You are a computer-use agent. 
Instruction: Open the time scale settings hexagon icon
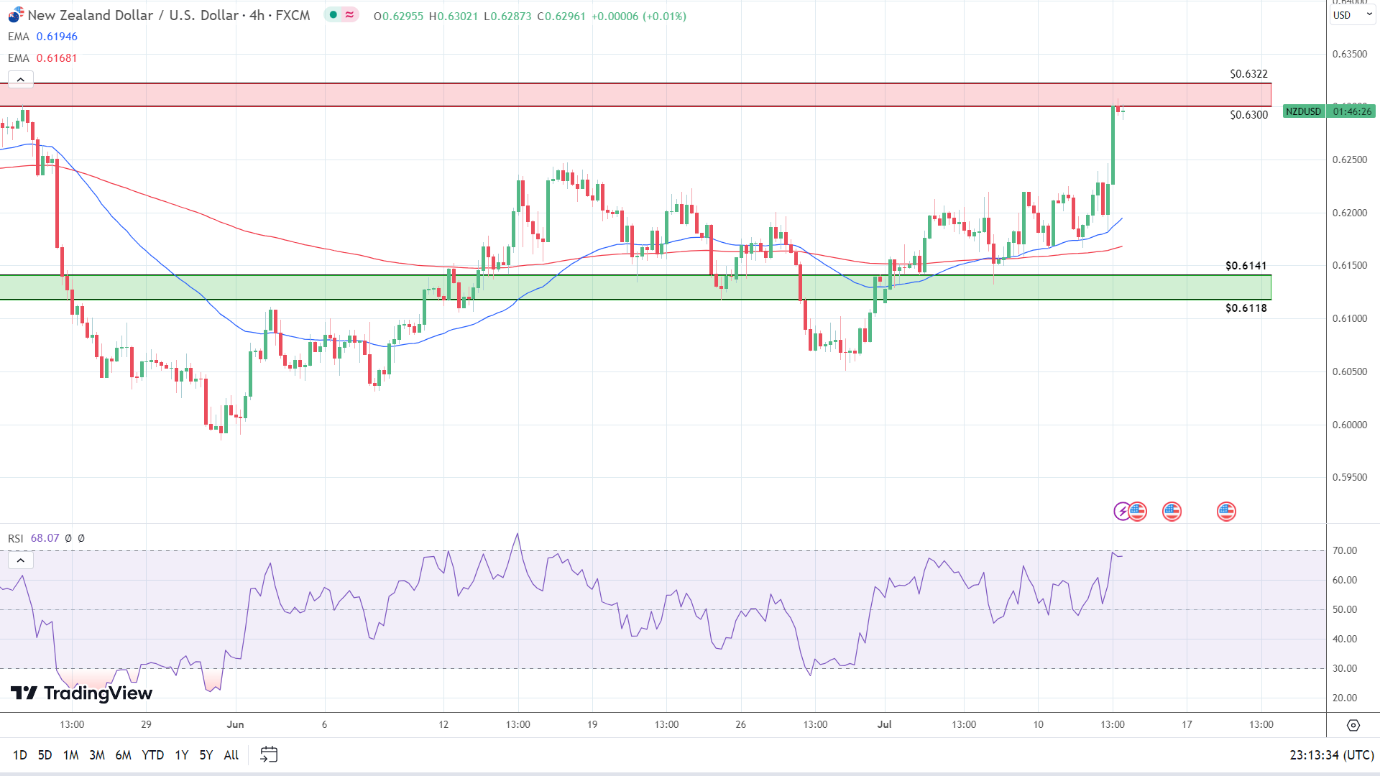click(x=1354, y=725)
